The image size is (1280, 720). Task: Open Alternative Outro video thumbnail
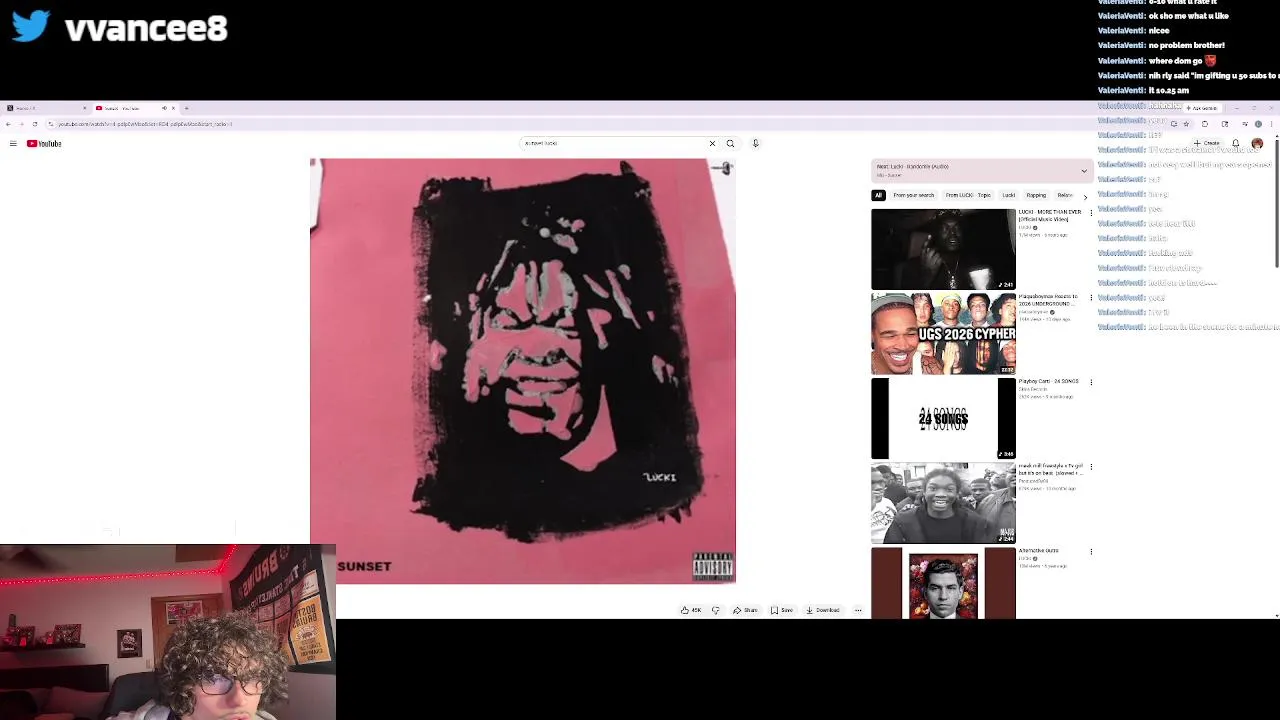pyautogui.click(x=943, y=584)
